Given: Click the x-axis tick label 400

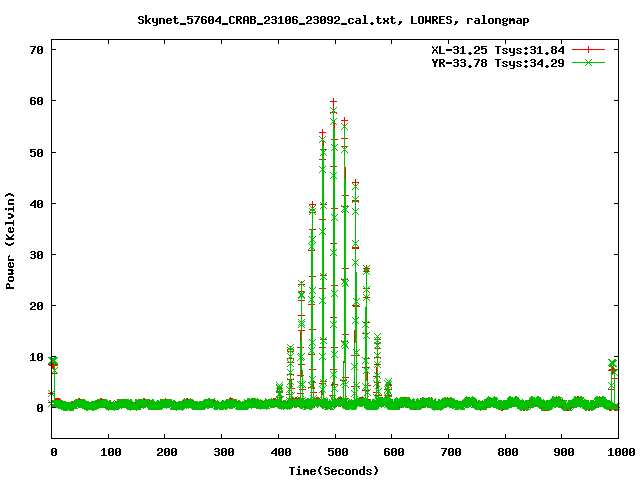Looking at the screenshot, I should [281, 452].
